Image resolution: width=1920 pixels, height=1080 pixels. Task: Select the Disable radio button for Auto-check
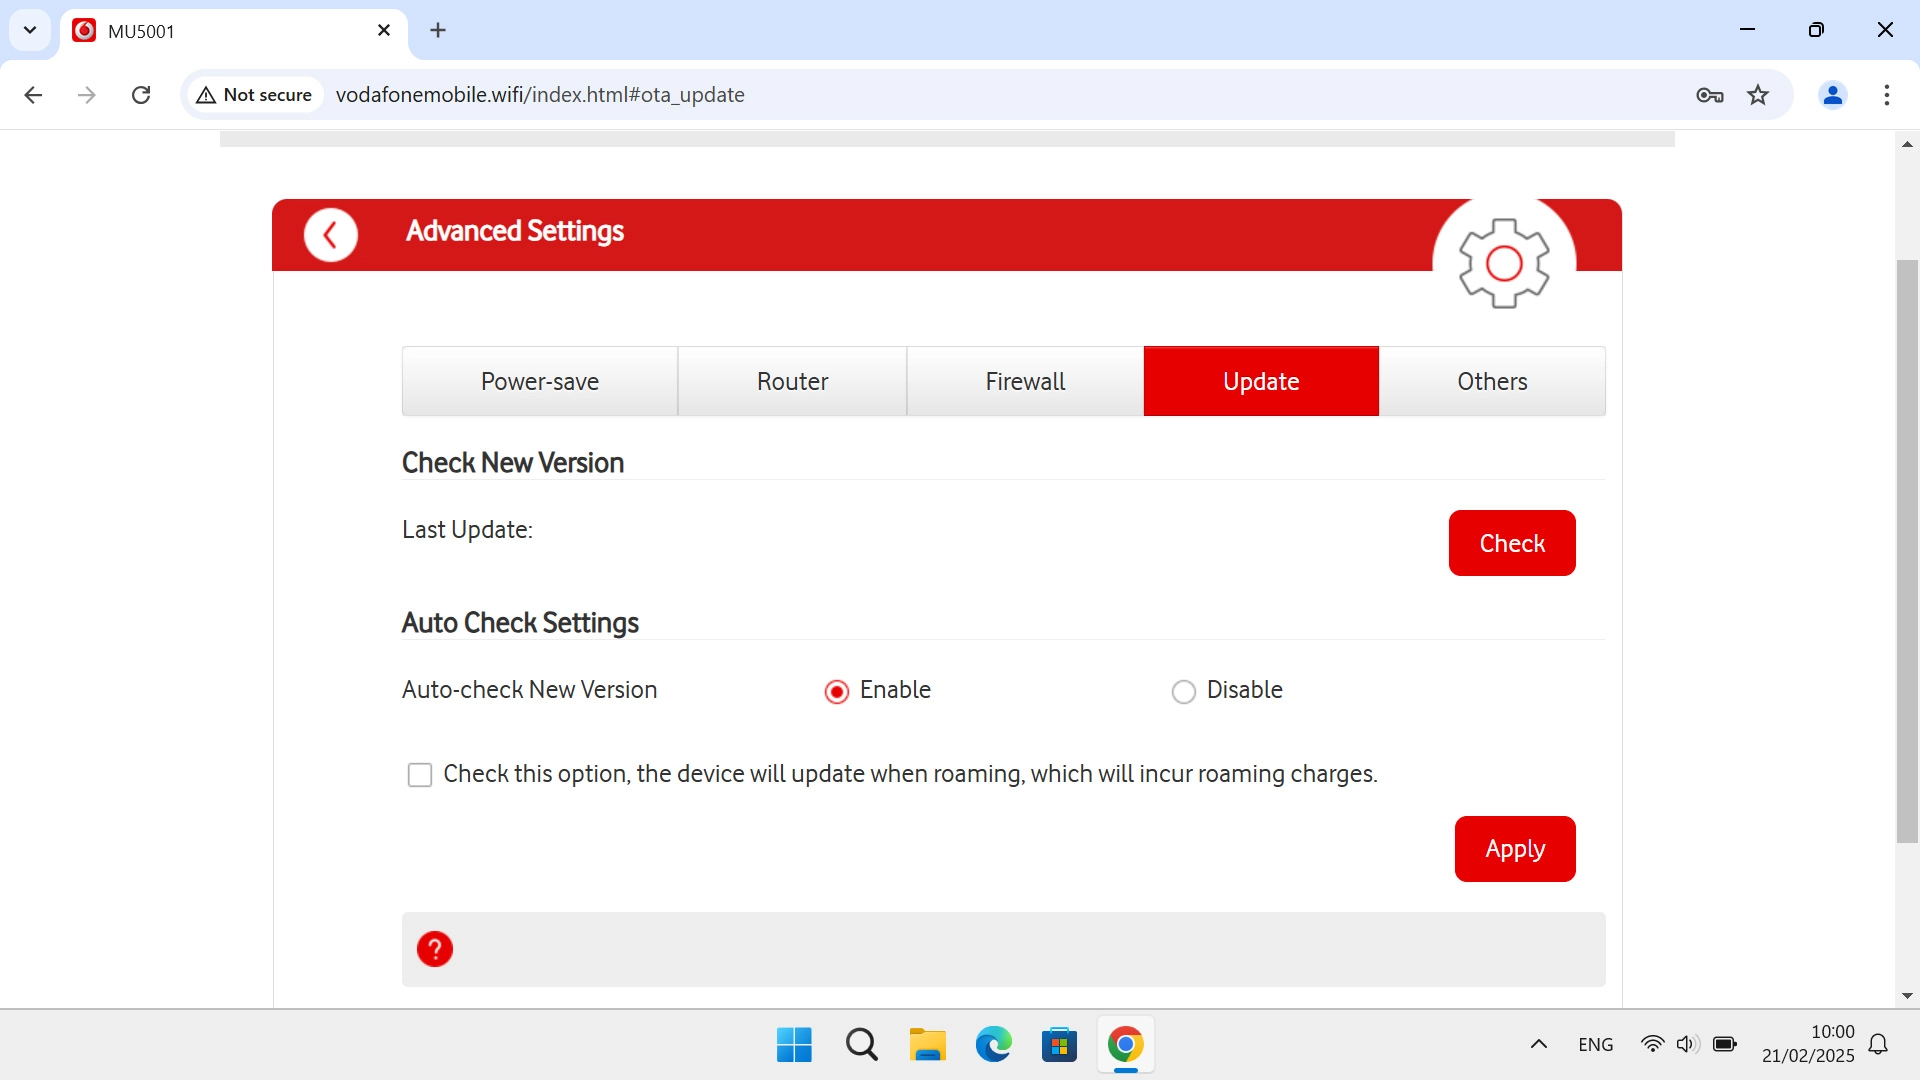[x=1184, y=691]
